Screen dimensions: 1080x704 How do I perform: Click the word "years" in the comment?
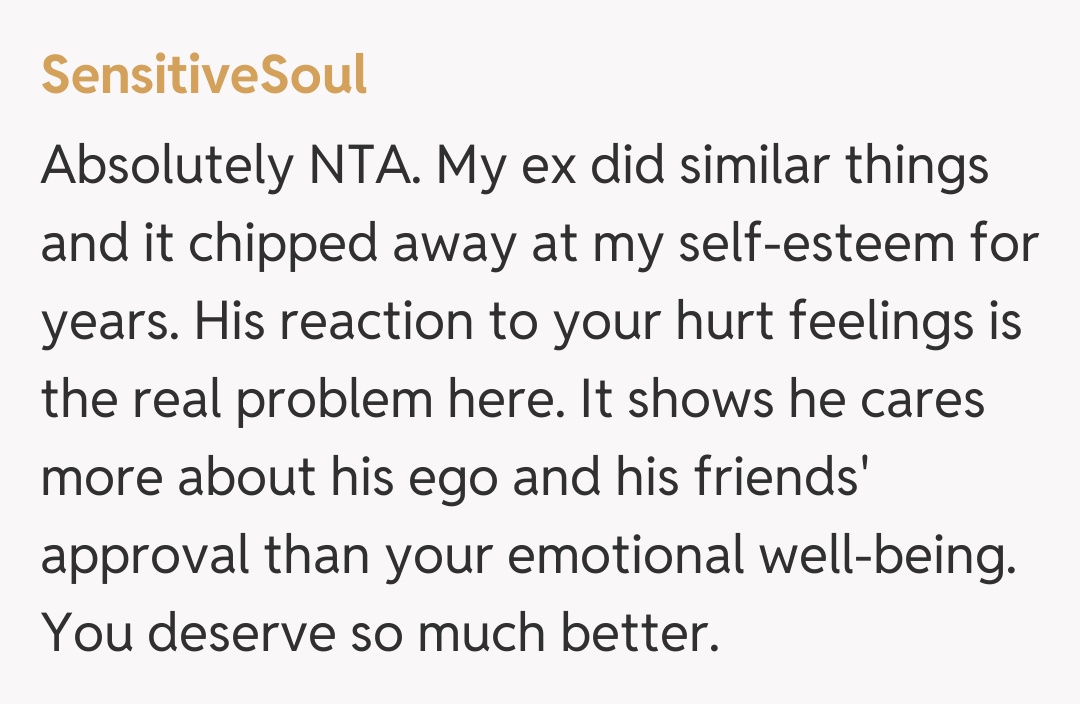click(x=106, y=323)
